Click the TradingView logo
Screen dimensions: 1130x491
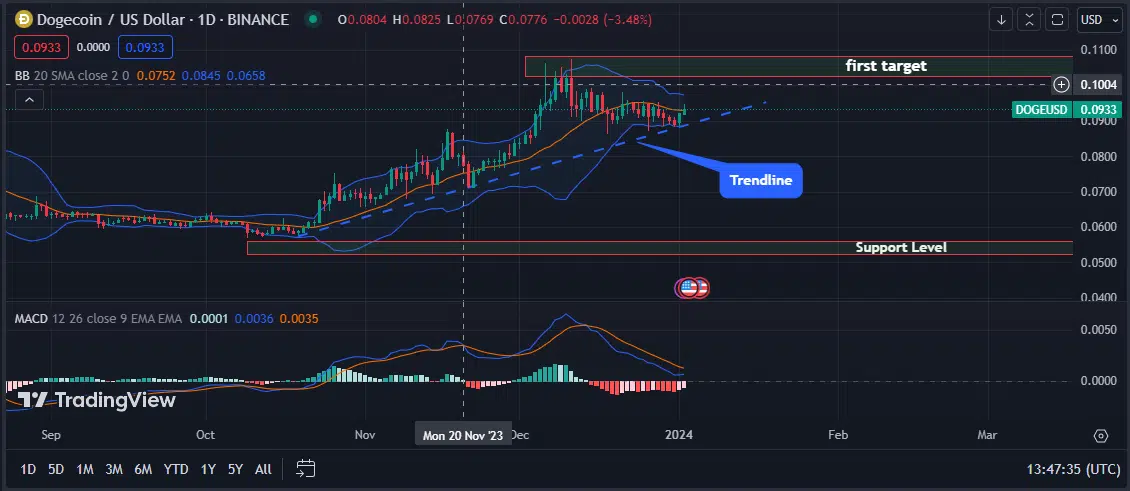pyautogui.click(x=96, y=400)
